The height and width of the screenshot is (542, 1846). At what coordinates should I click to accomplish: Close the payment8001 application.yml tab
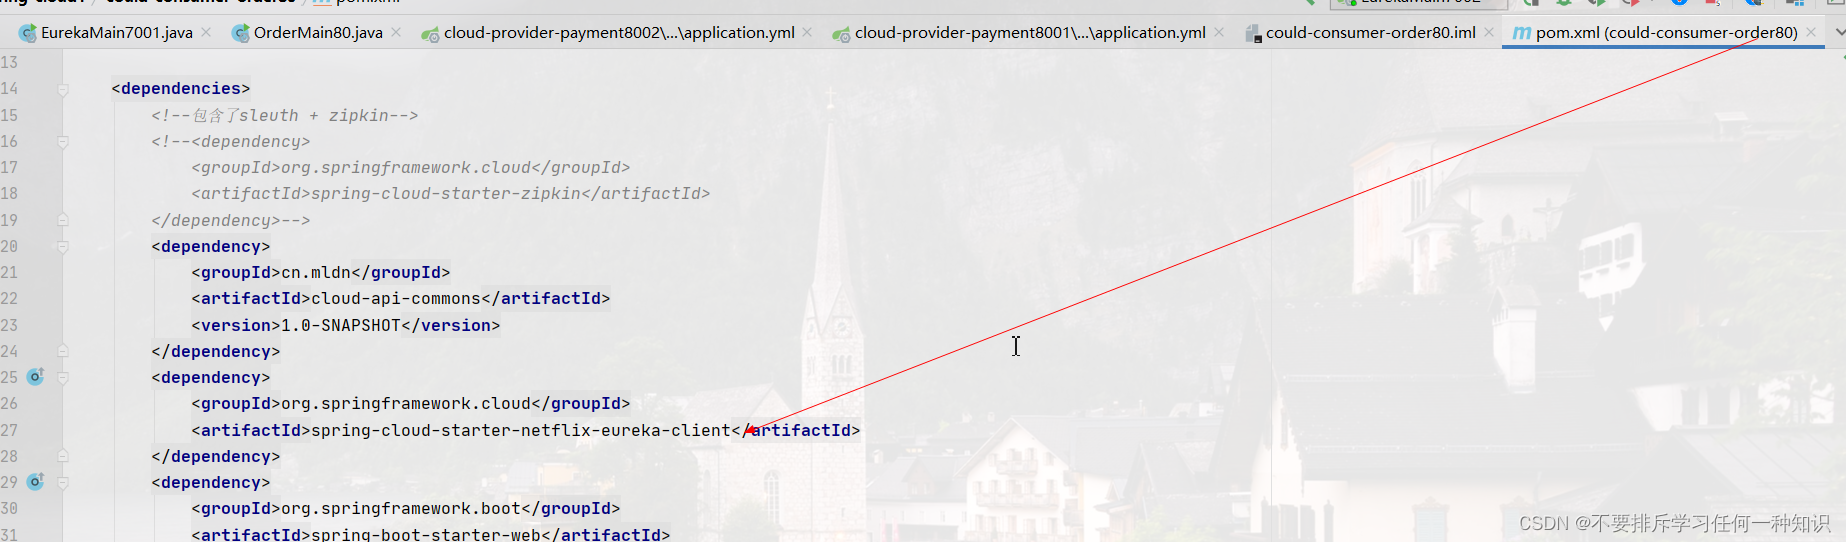click(1219, 33)
